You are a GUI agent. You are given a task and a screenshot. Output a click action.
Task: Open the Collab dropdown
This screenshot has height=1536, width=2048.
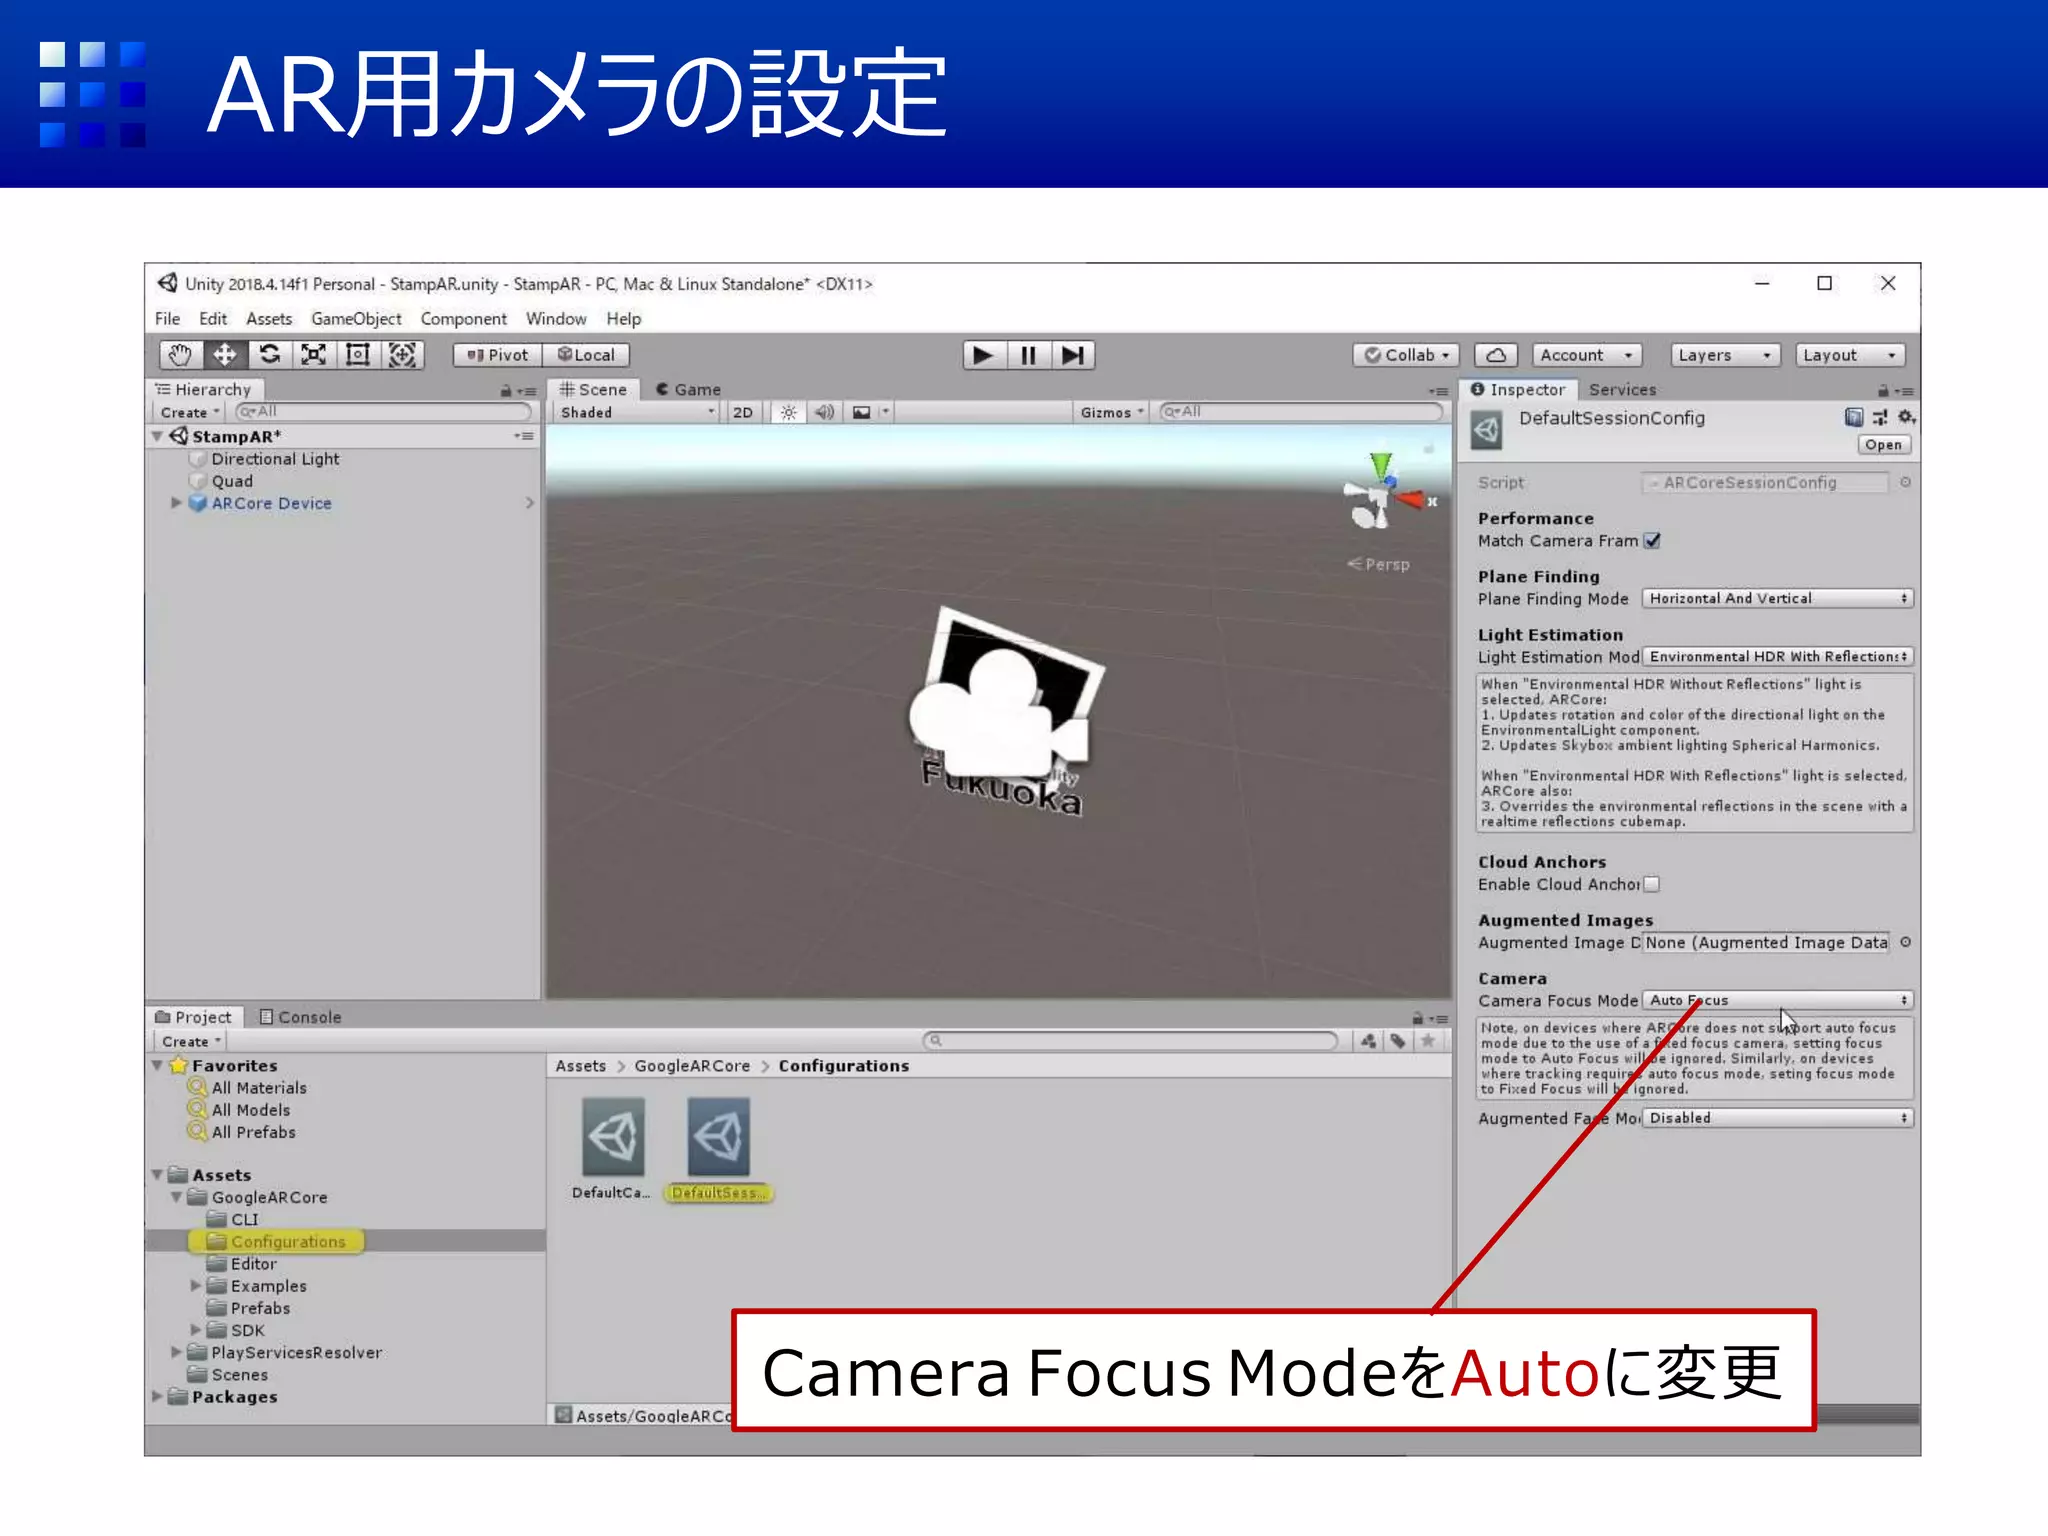[1406, 355]
